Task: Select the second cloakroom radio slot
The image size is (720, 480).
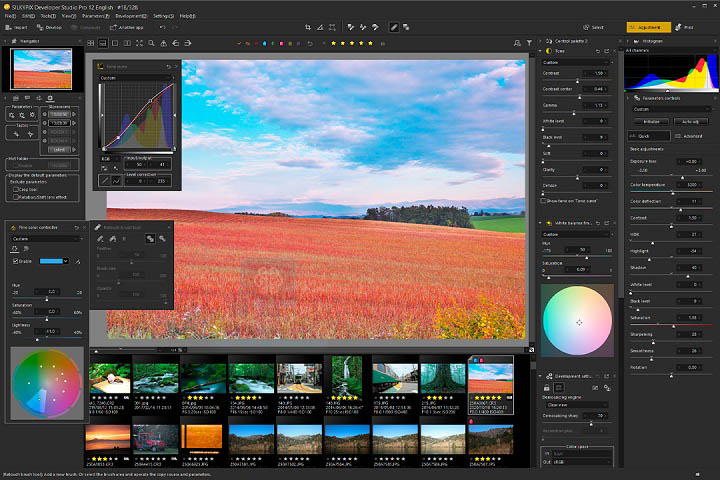Action: coord(45,123)
